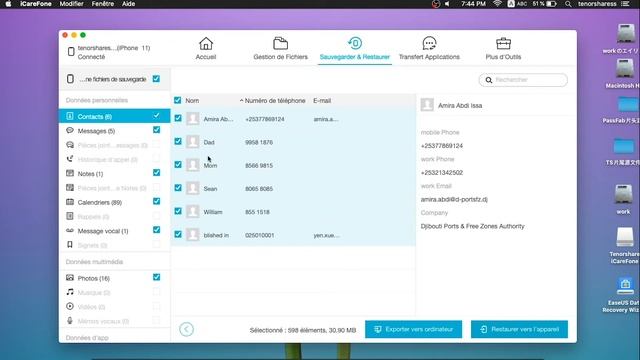Click Restaurer vers l'appareil button
640x360 pixels.
click(519, 329)
